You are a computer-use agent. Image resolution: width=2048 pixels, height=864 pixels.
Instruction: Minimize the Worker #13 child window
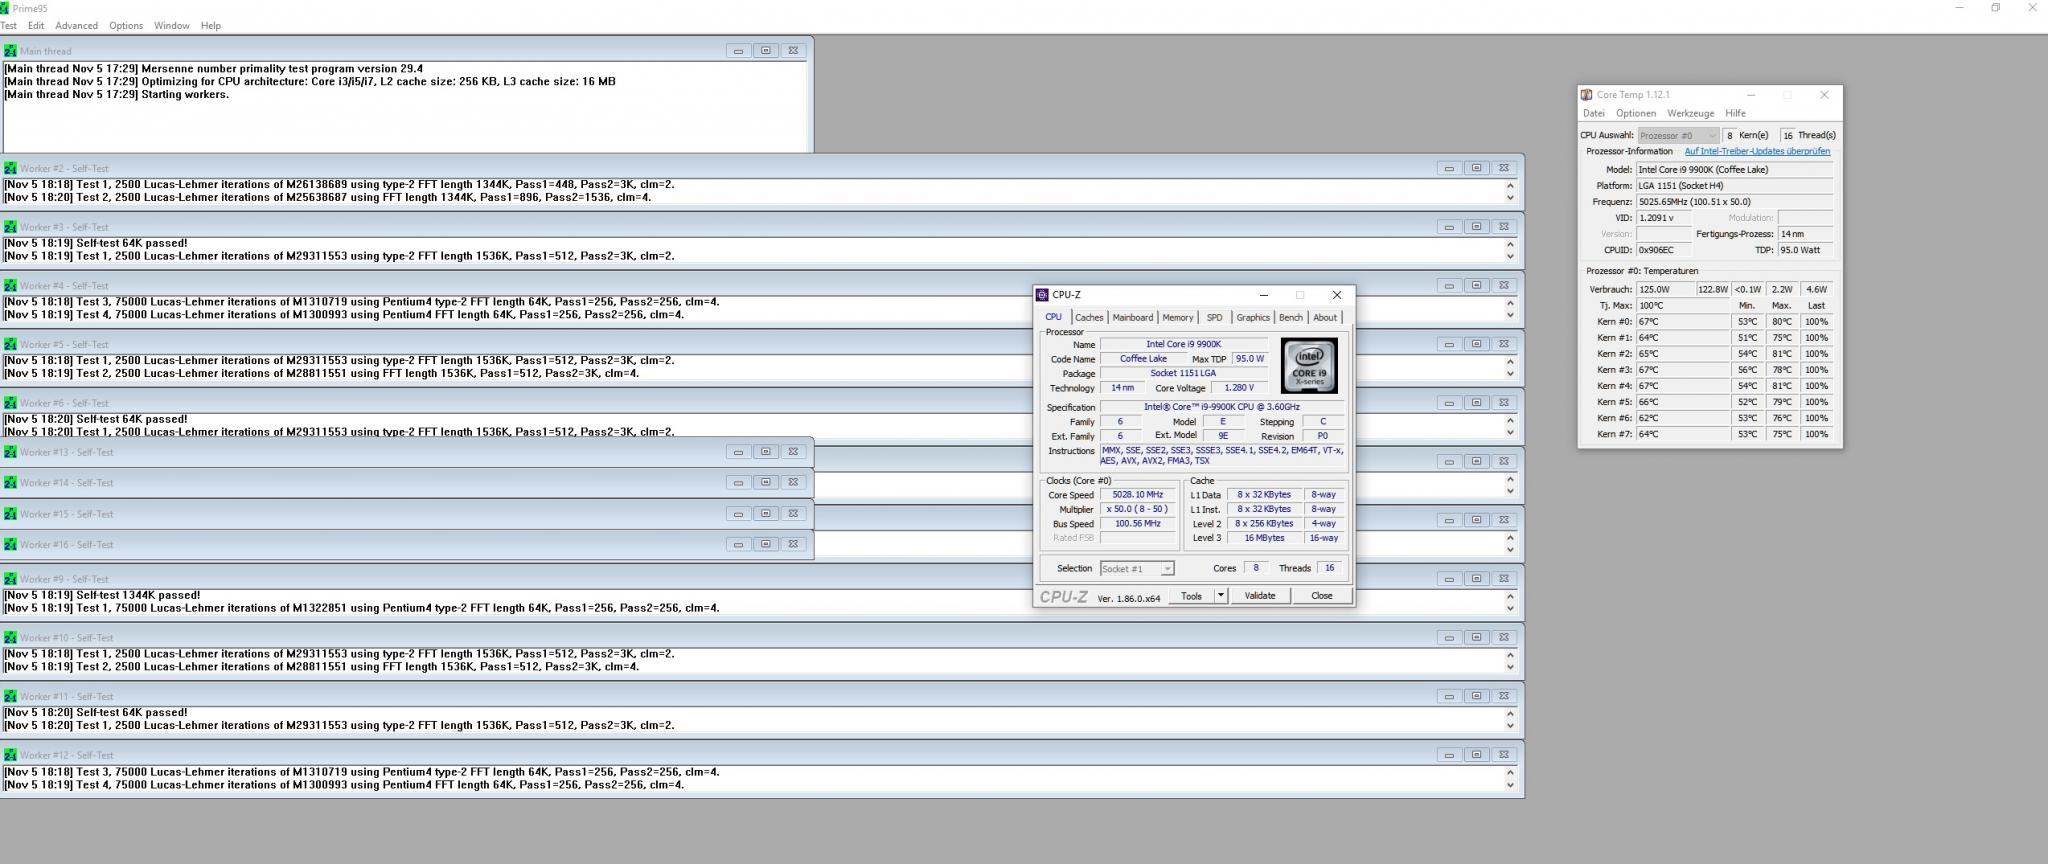(x=738, y=452)
